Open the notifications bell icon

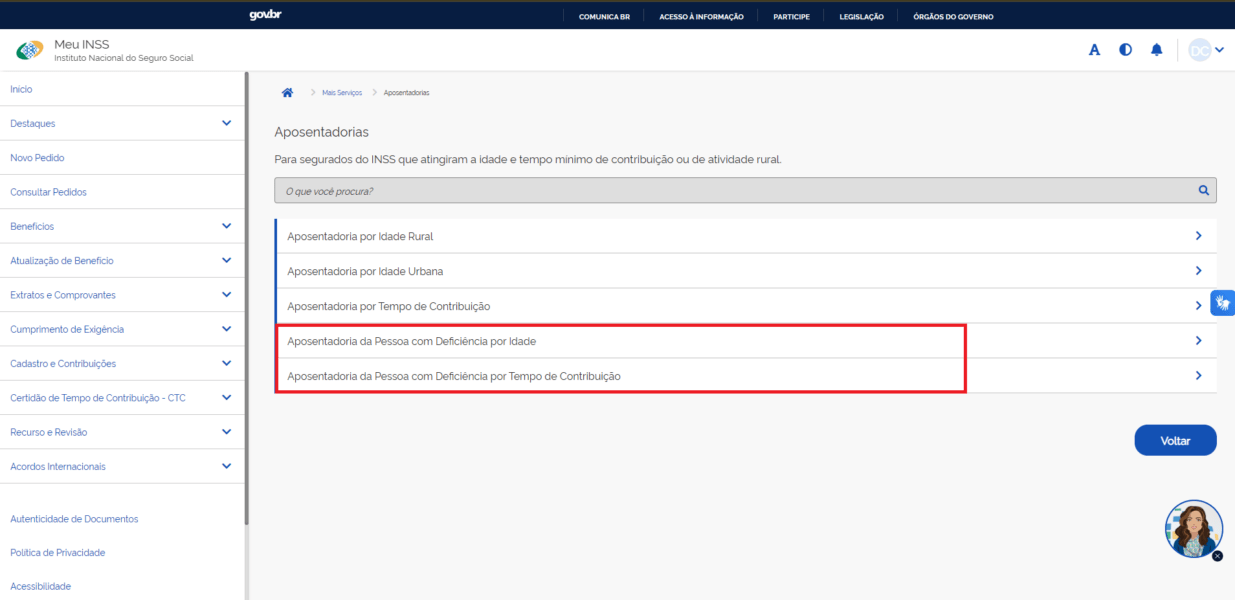[x=1157, y=50]
